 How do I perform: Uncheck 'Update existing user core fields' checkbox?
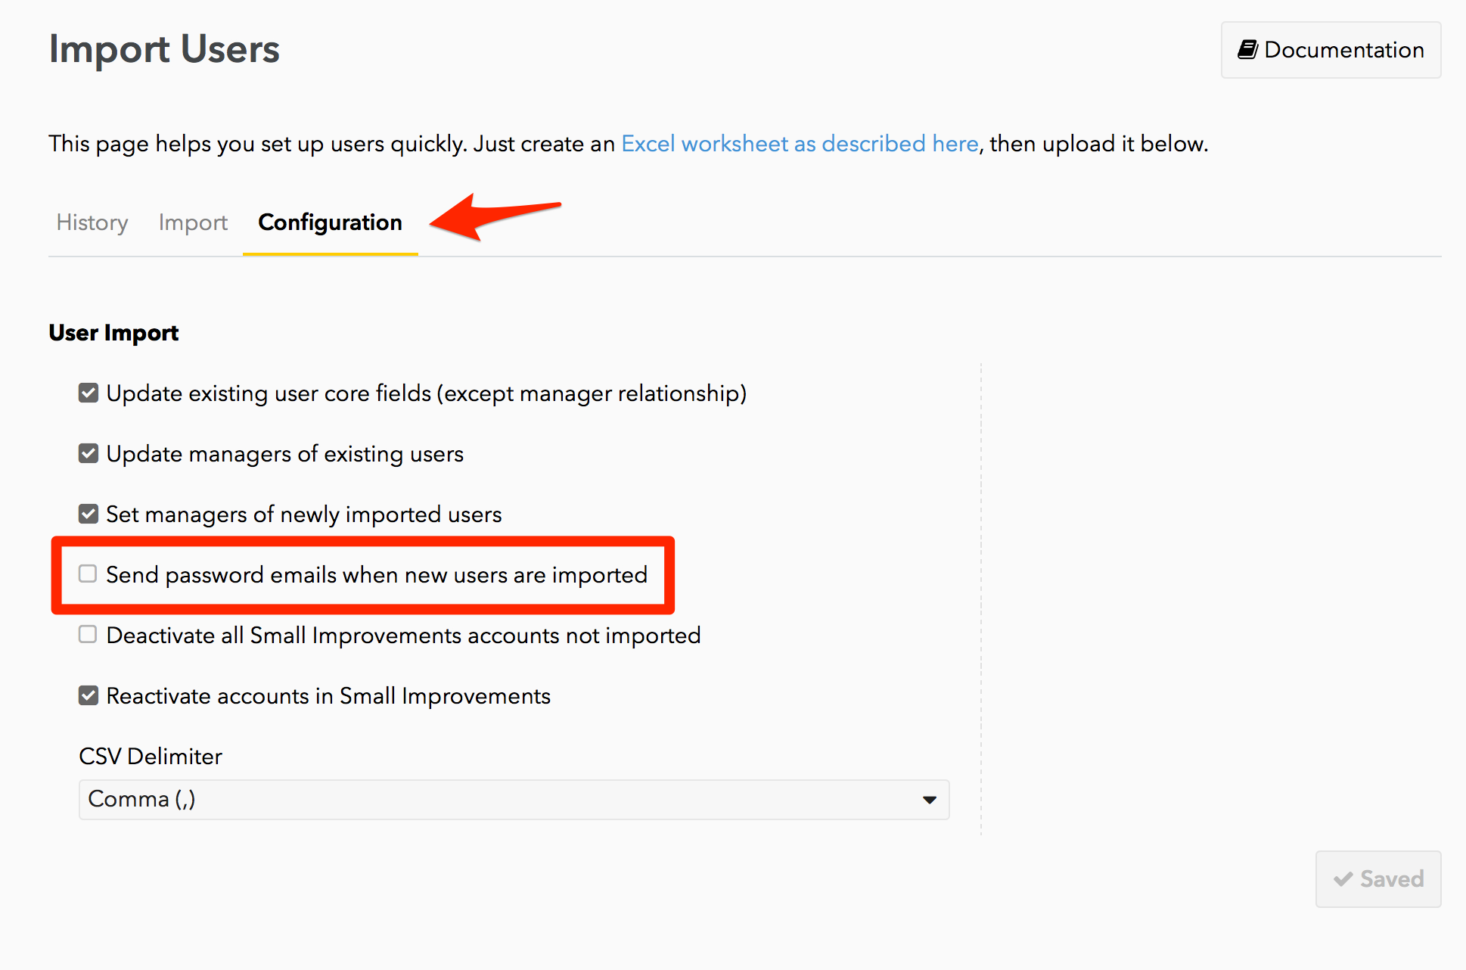(89, 393)
